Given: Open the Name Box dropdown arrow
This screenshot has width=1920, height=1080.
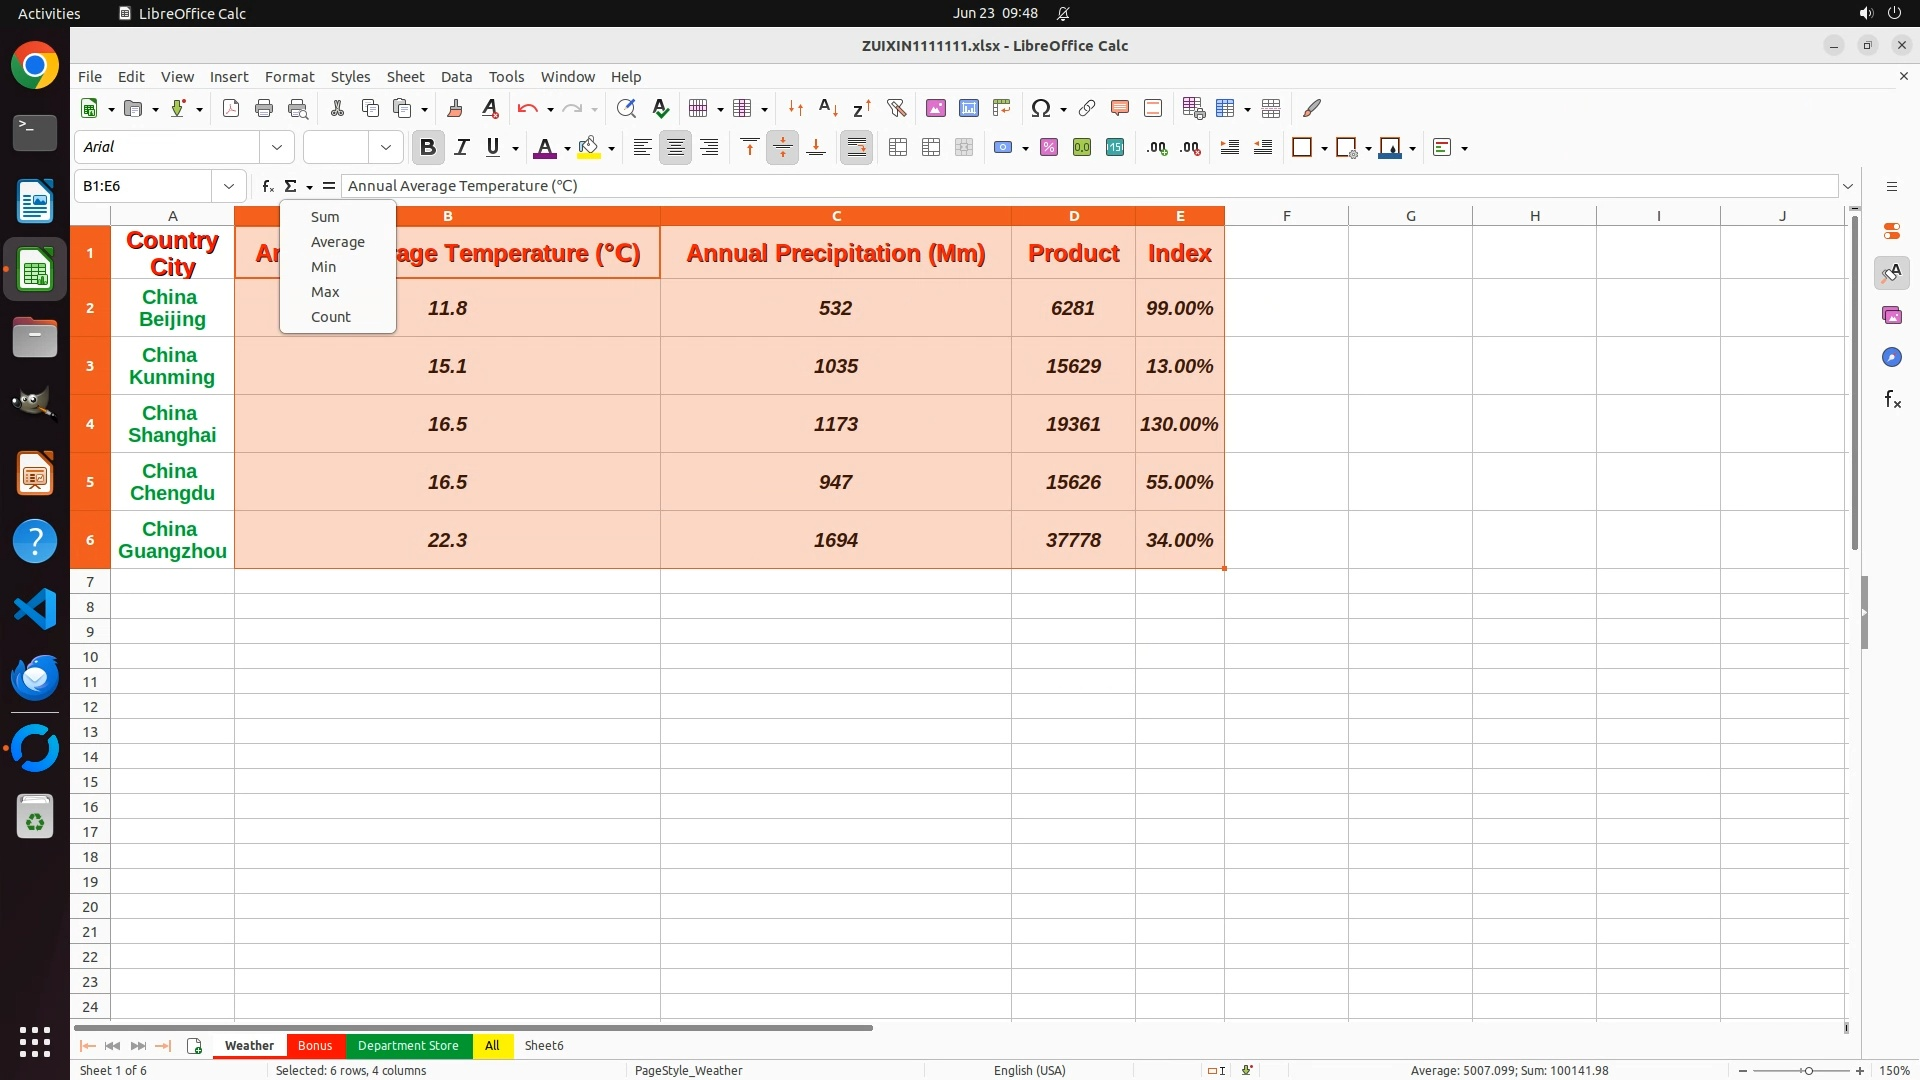Looking at the screenshot, I should click(x=229, y=186).
